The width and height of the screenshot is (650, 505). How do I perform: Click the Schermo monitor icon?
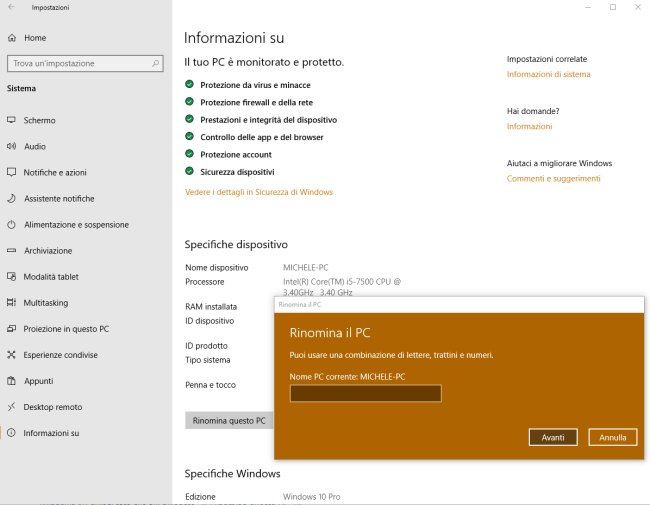(x=11, y=120)
